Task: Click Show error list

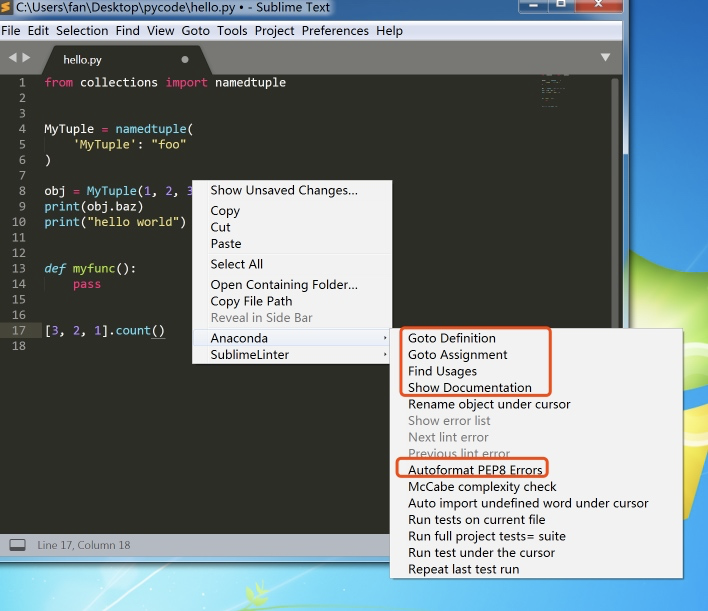Action: tap(536, 421)
